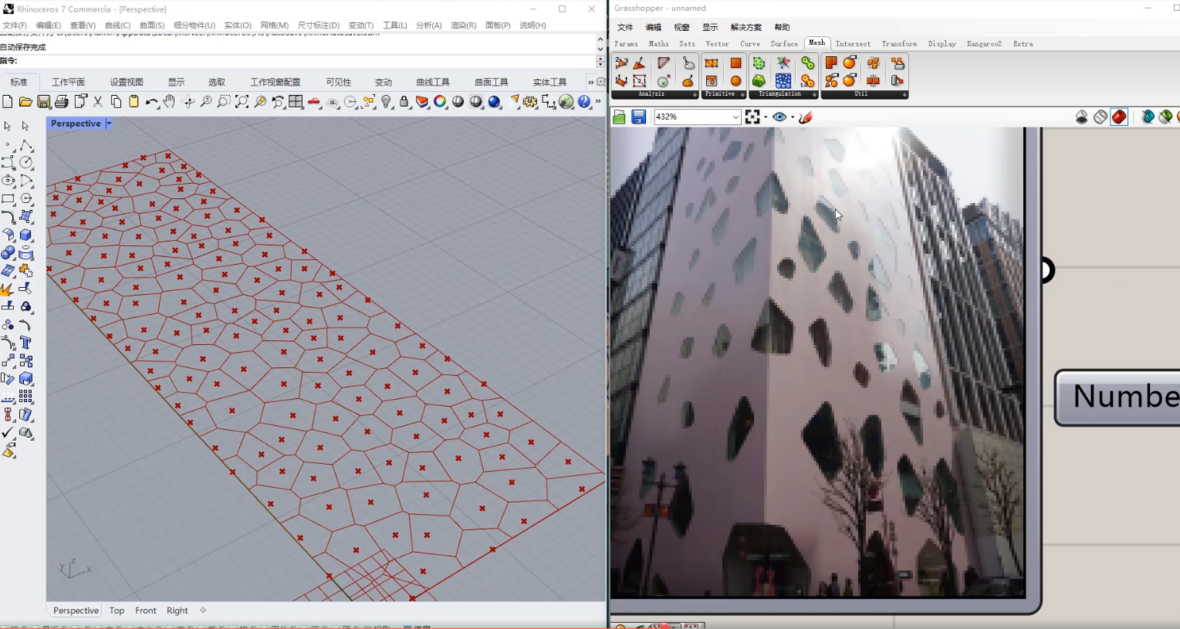1180x629 pixels.
Task: Click the Undo arrow icon in Rhino
Action: 152,102
